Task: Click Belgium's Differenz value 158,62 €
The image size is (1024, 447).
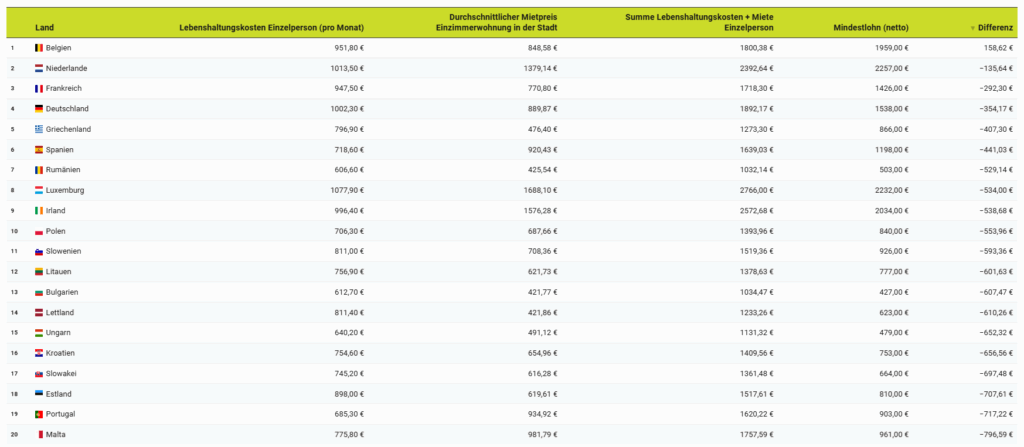Action: (993, 48)
